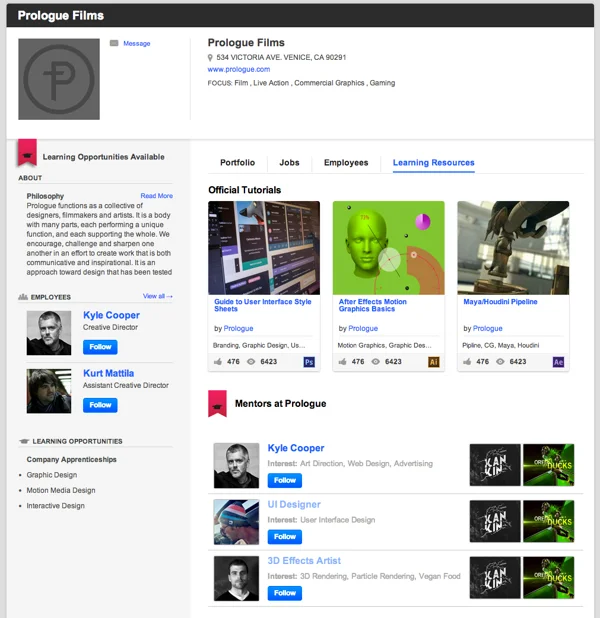Open UI Designer mentor profile link
This screenshot has height=618, width=600.
(294, 504)
